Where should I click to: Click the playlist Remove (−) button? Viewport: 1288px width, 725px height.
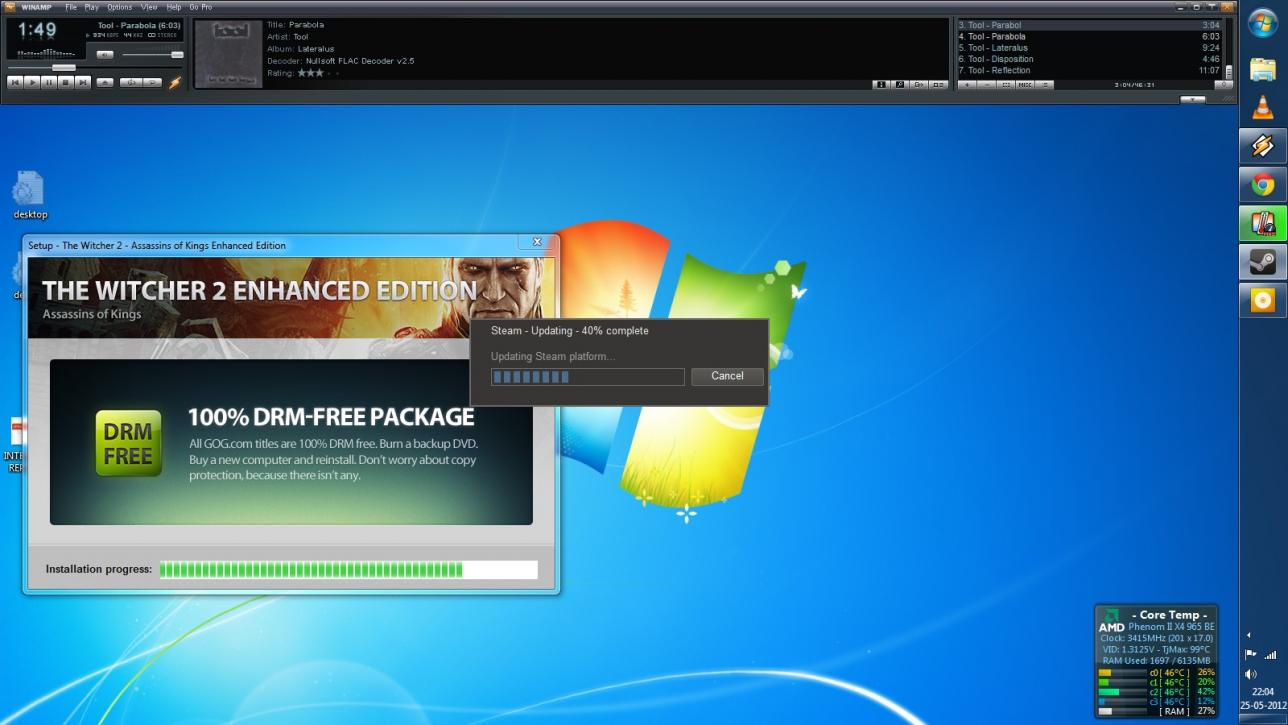(x=987, y=85)
